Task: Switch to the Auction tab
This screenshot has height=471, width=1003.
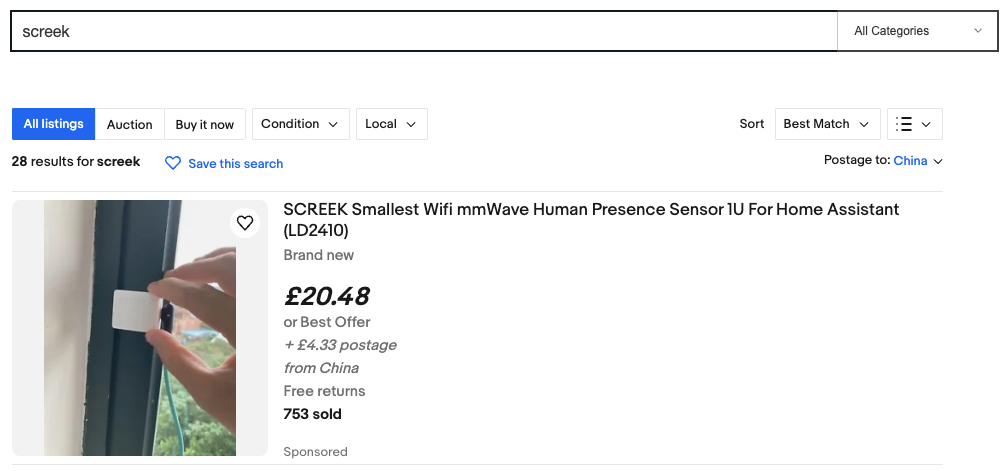Action: [x=130, y=124]
